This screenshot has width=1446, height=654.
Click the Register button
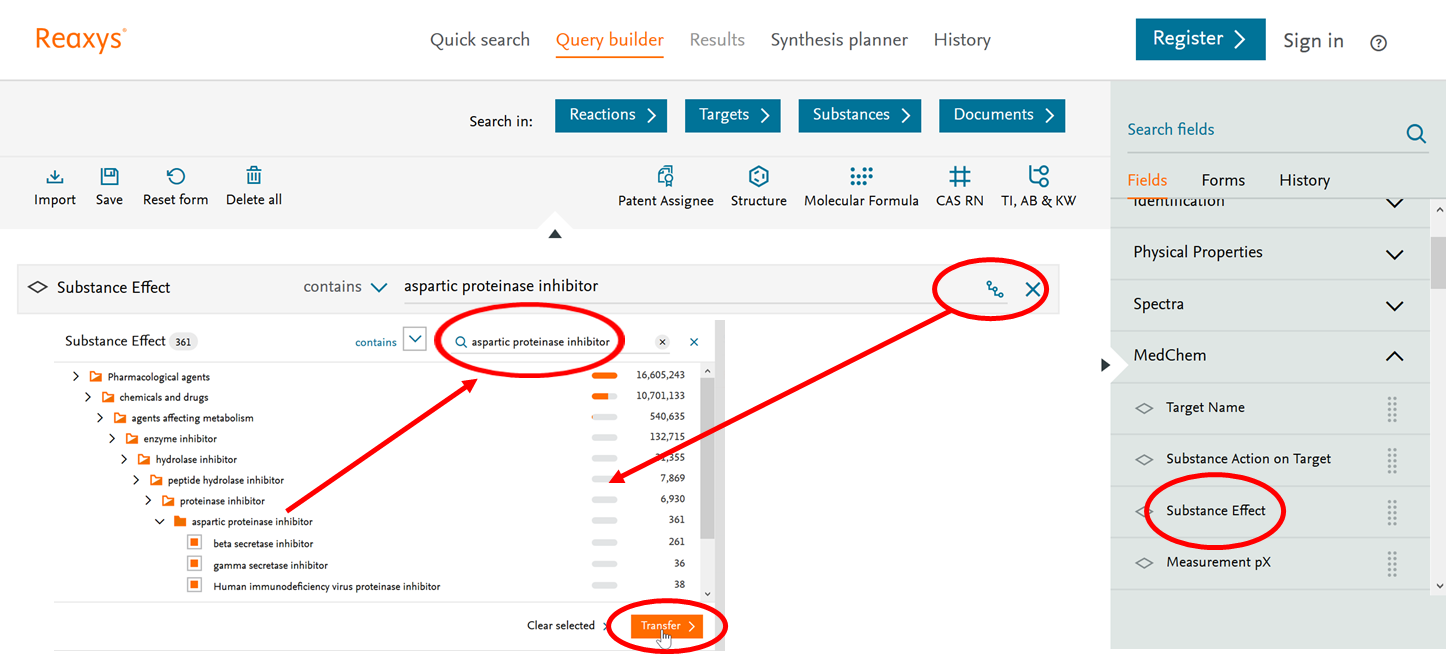pyautogui.click(x=1200, y=39)
